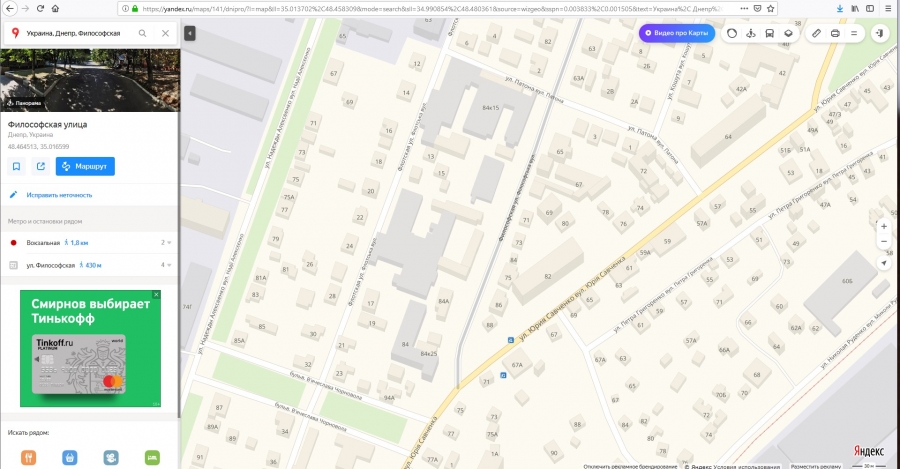The width and height of the screenshot is (900, 469).
Task: Click the Видео про Карты button
Action: click(x=677, y=33)
